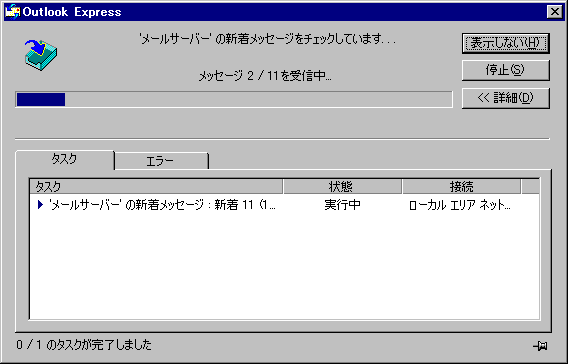Close the Outlook Express progress dialog
The width and height of the screenshot is (568, 364).
(x=555, y=12)
